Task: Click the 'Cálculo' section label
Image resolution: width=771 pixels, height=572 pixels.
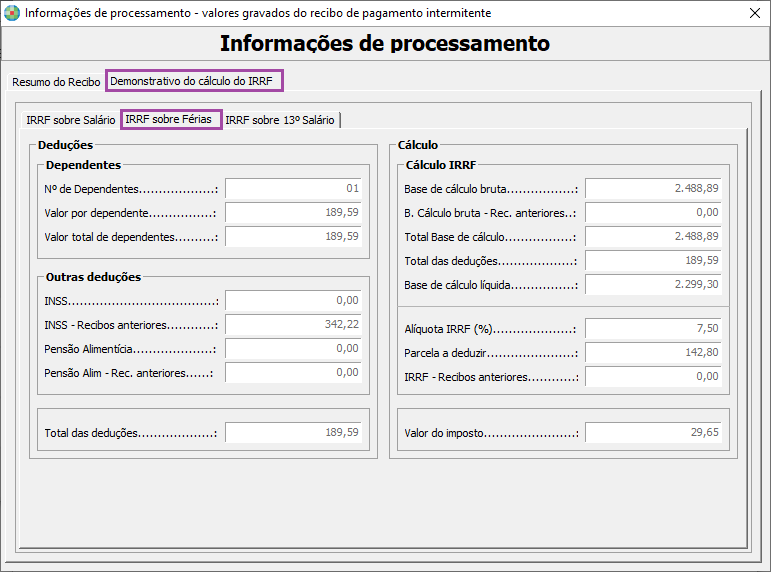Action: click(x=417, y=145)
